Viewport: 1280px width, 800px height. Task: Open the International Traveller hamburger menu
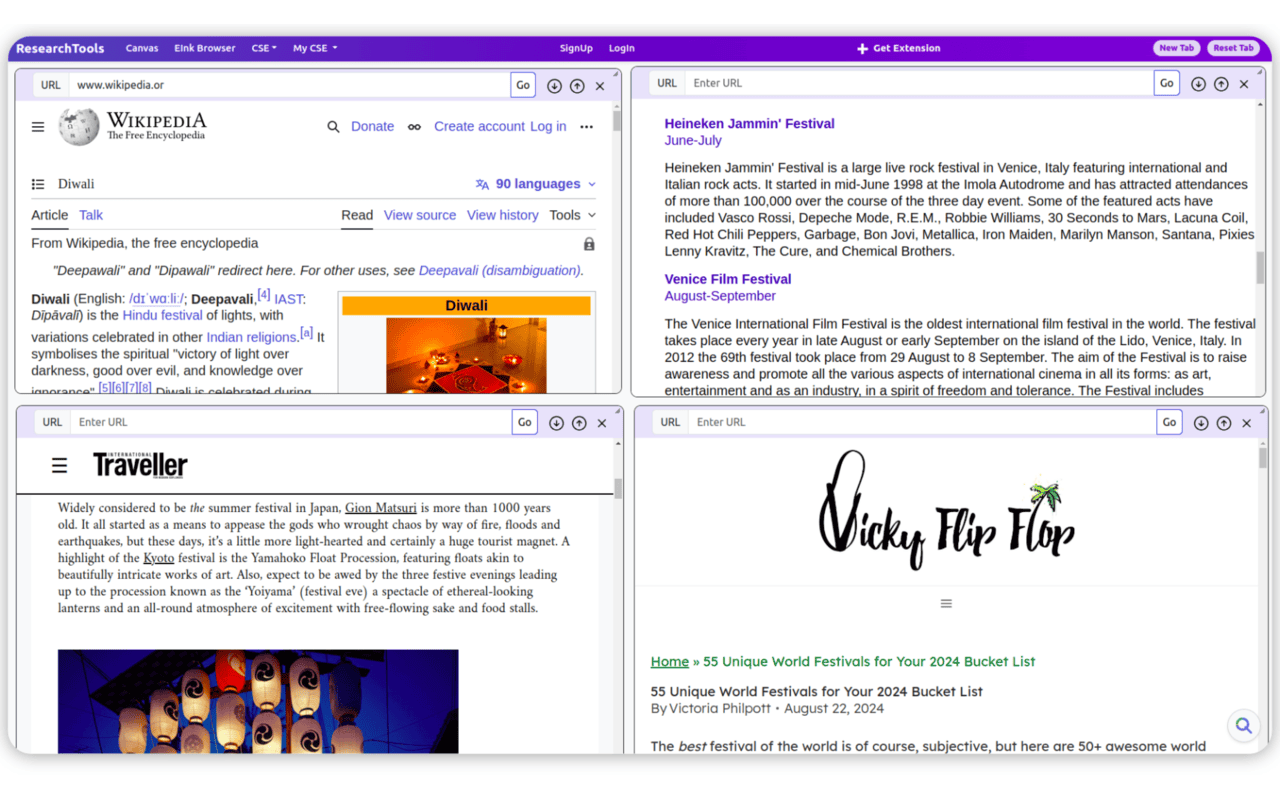click(59, 464)
